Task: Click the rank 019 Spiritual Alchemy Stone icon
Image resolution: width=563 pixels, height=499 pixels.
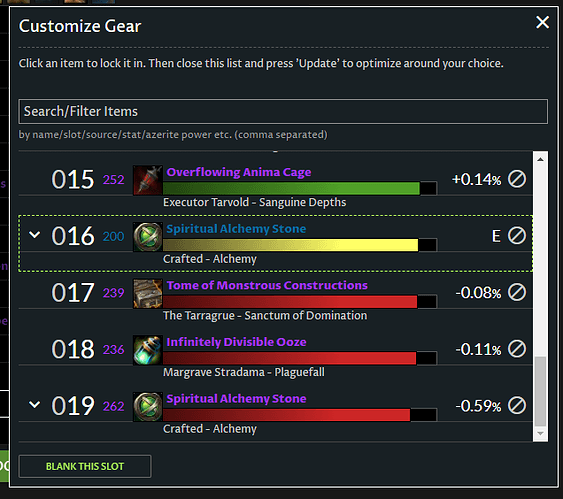Action: (x=148, y=406)
